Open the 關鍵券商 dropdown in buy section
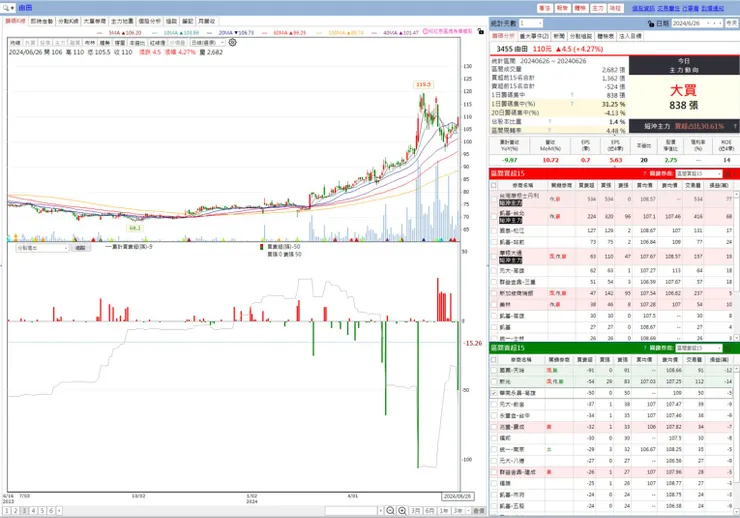The height and width of the screenshot is (518, 740). 698,174
